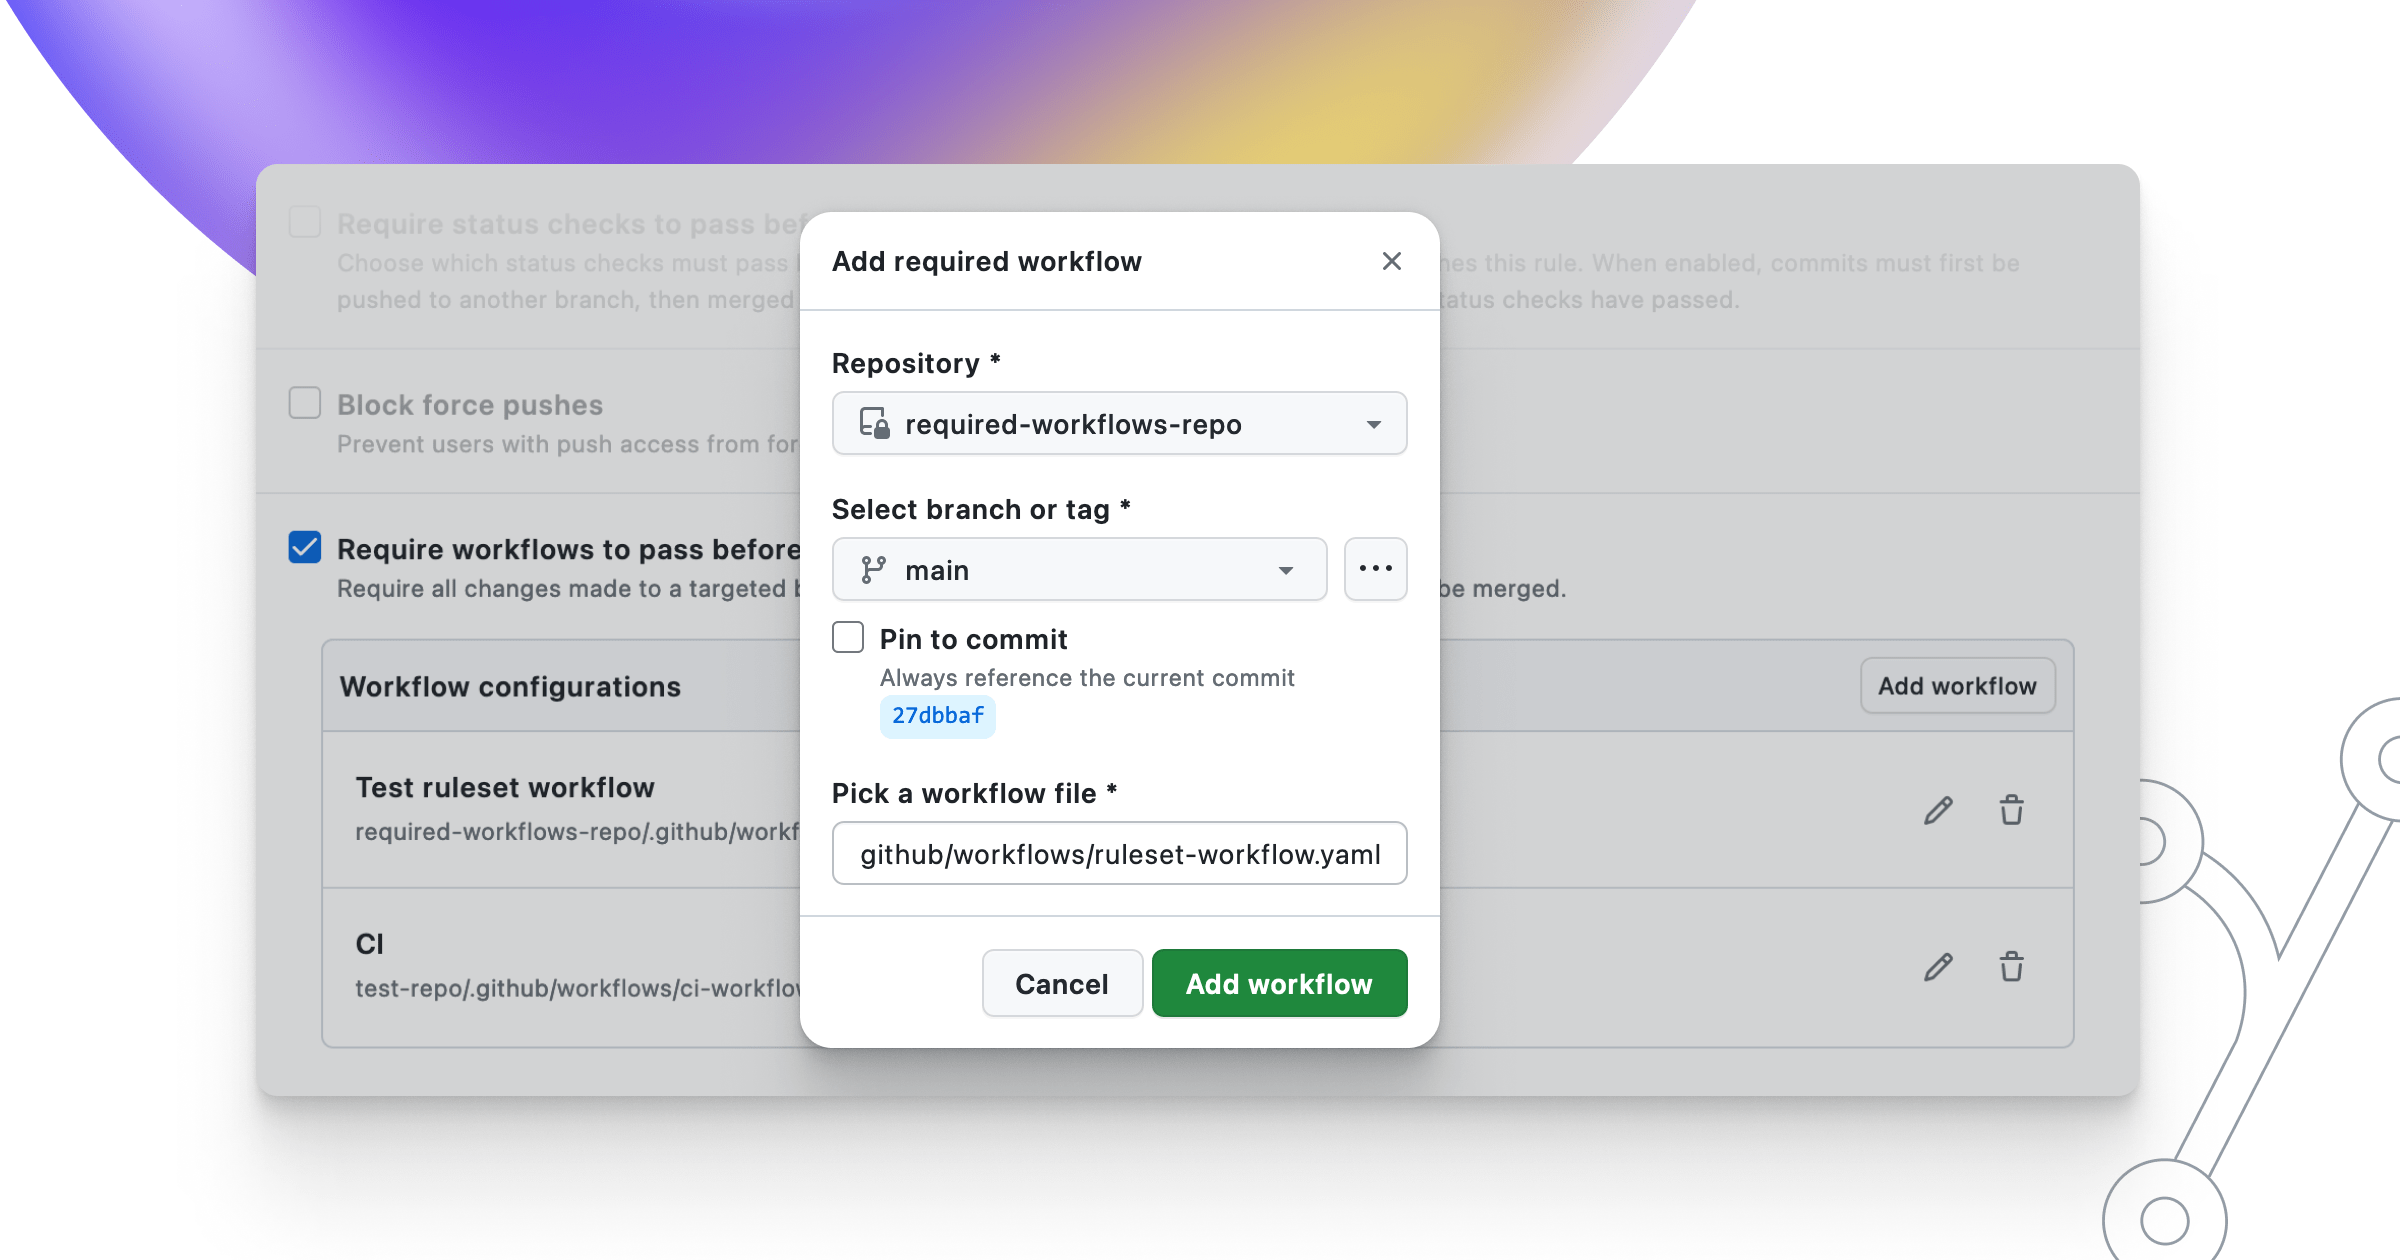Click the ellipsis icon next to branch dropdown
2400x1260 pixels.
click(1375, 568)
